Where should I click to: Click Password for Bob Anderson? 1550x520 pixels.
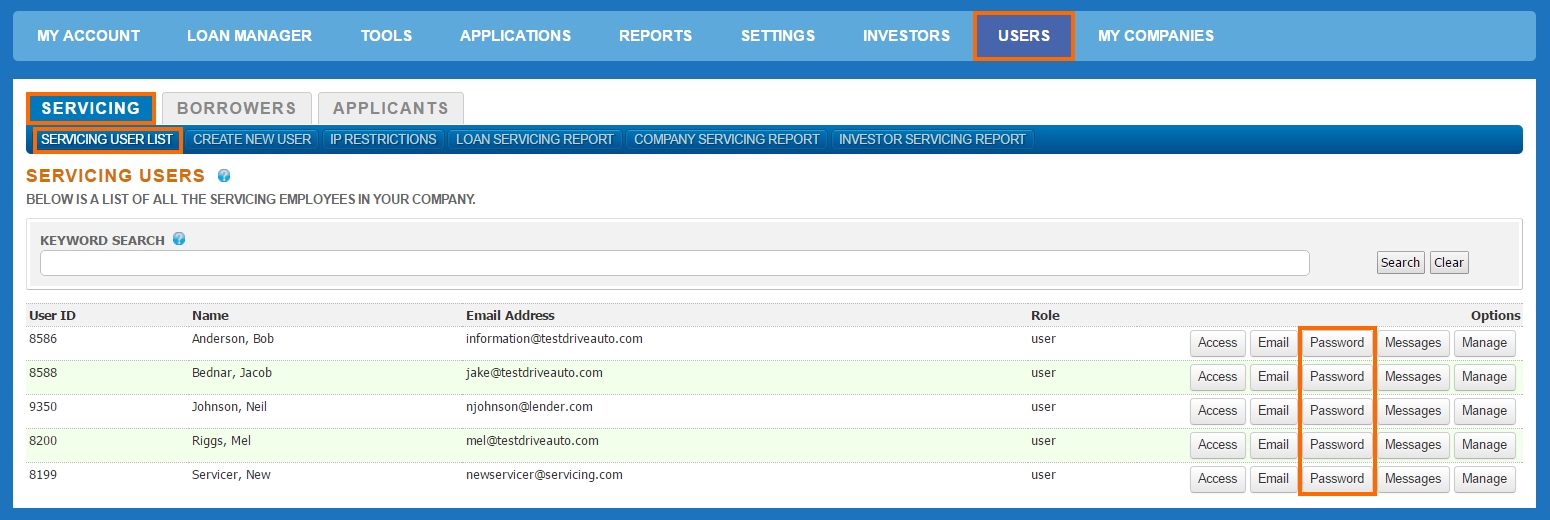click(1337, 343)
